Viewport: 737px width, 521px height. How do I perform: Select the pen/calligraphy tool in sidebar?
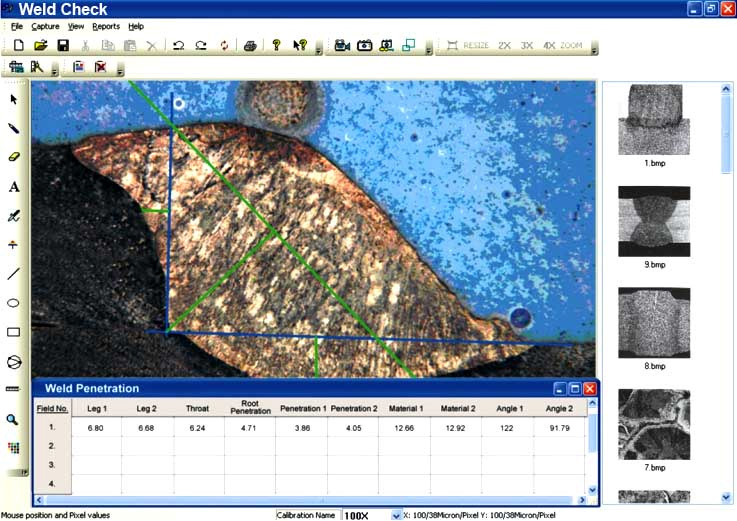(x=14, y=216)
